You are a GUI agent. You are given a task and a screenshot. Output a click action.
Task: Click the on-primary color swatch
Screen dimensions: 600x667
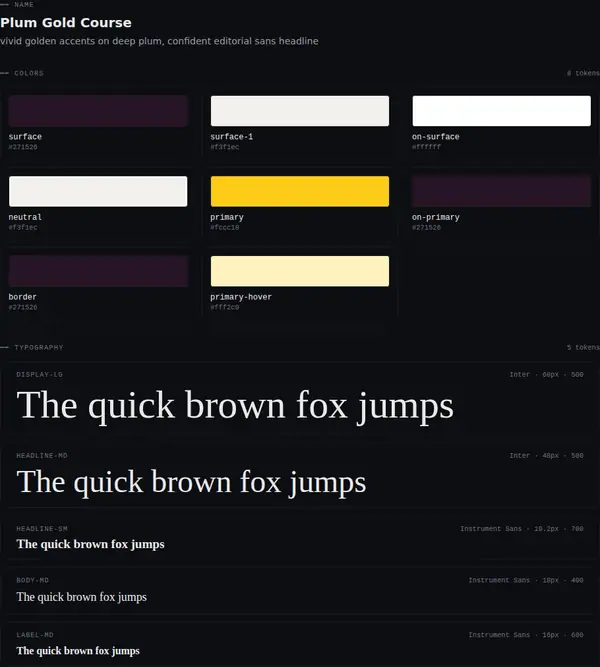coord(501,191)
